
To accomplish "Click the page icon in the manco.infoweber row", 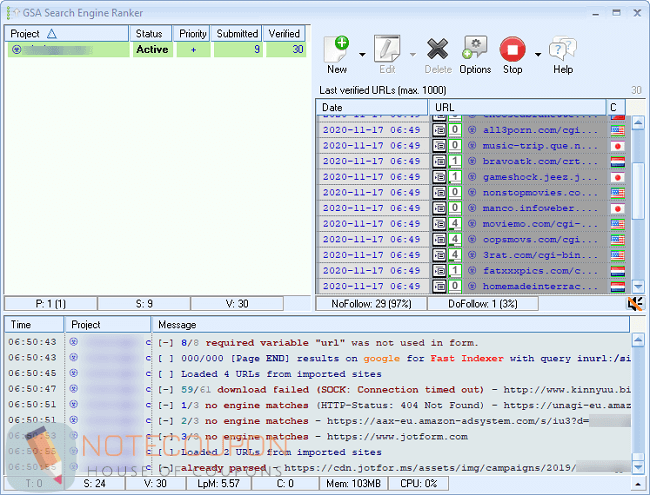I will [x=439, y=209].
